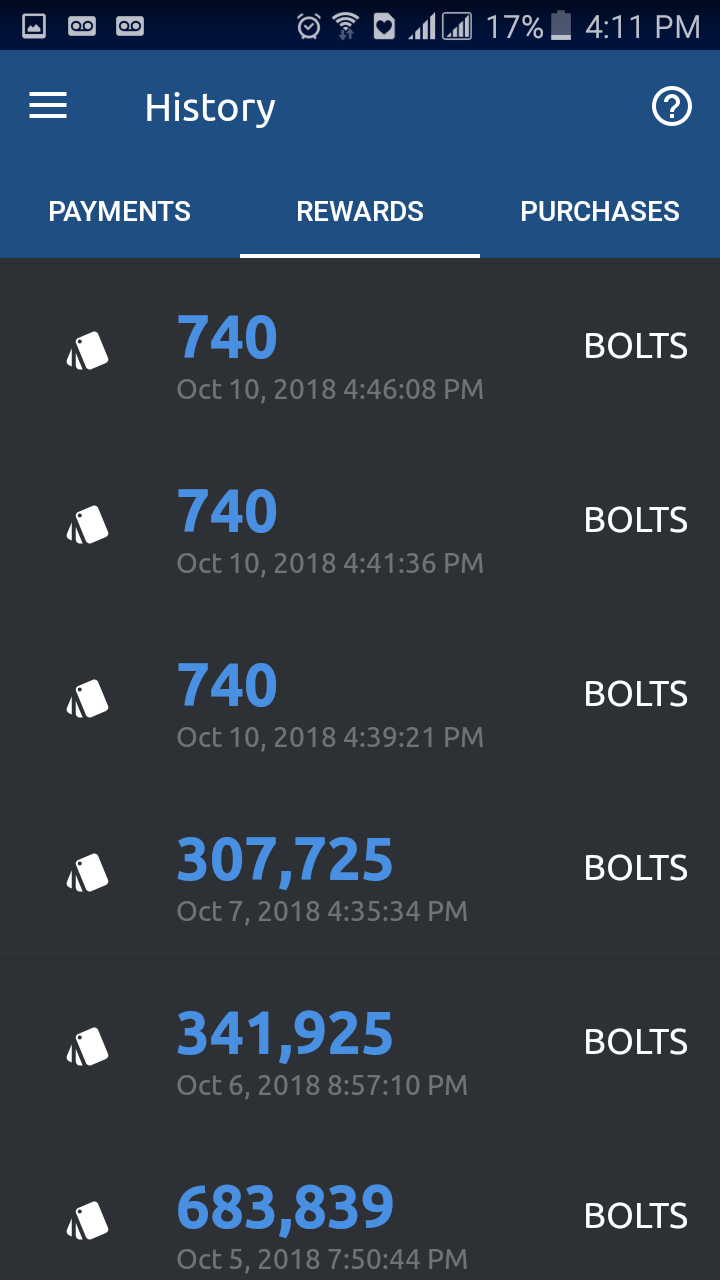Tap card icon beside 307,725 reward
The image size is (720, 1280).
point(88,873)
